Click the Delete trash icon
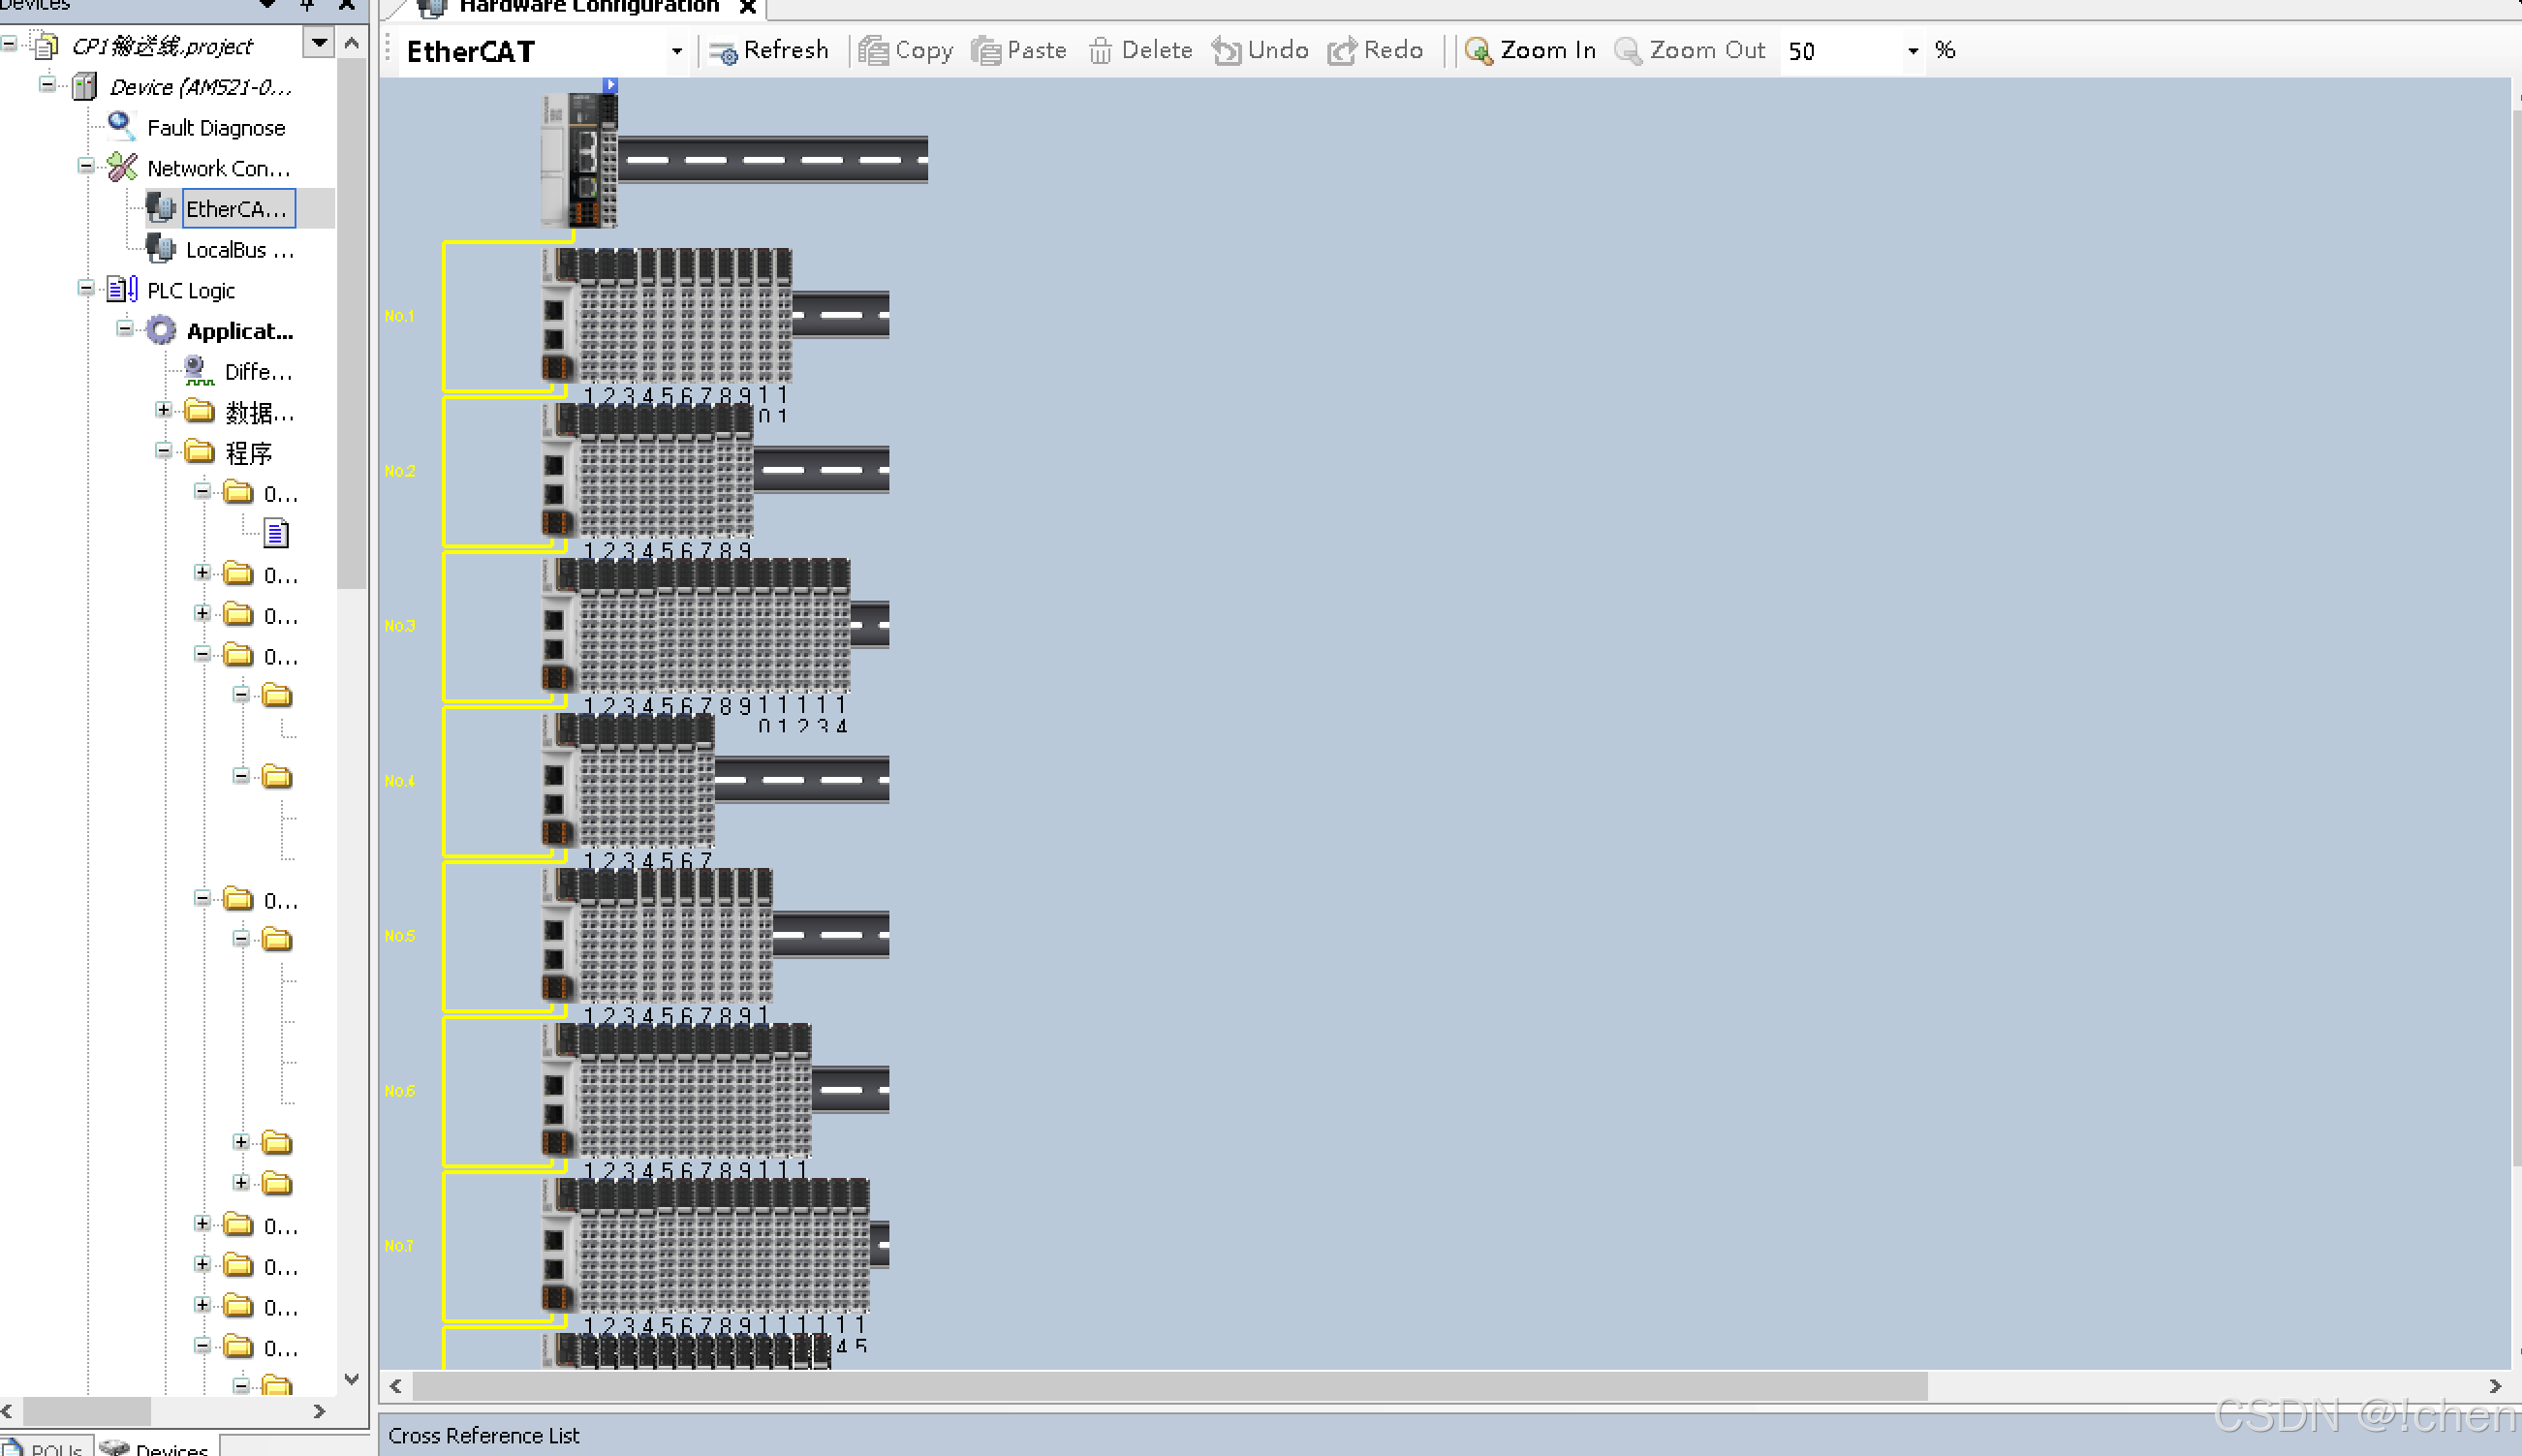Screen dimensions: 2522x1456 tap(1100, 51)
